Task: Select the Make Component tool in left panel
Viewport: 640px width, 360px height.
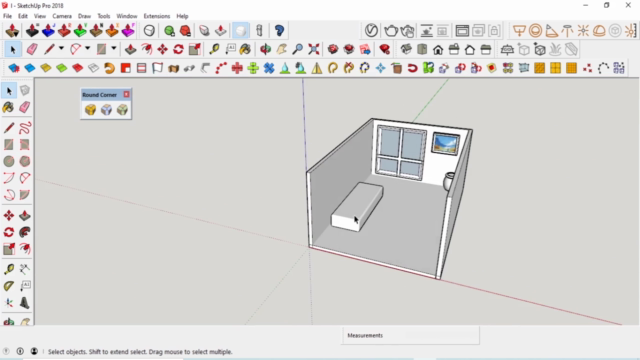Action: coord(25,90)
